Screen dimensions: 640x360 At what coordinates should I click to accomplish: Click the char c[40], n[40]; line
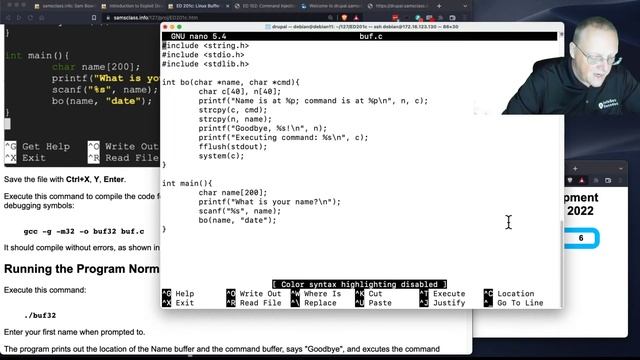click(x=240, y=91)
